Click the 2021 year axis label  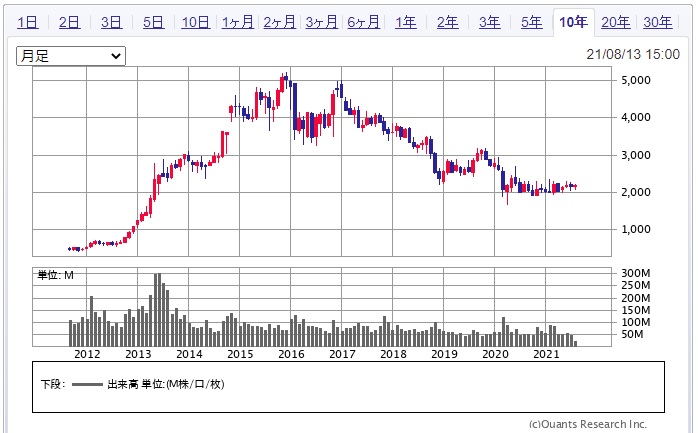[546, 354]
